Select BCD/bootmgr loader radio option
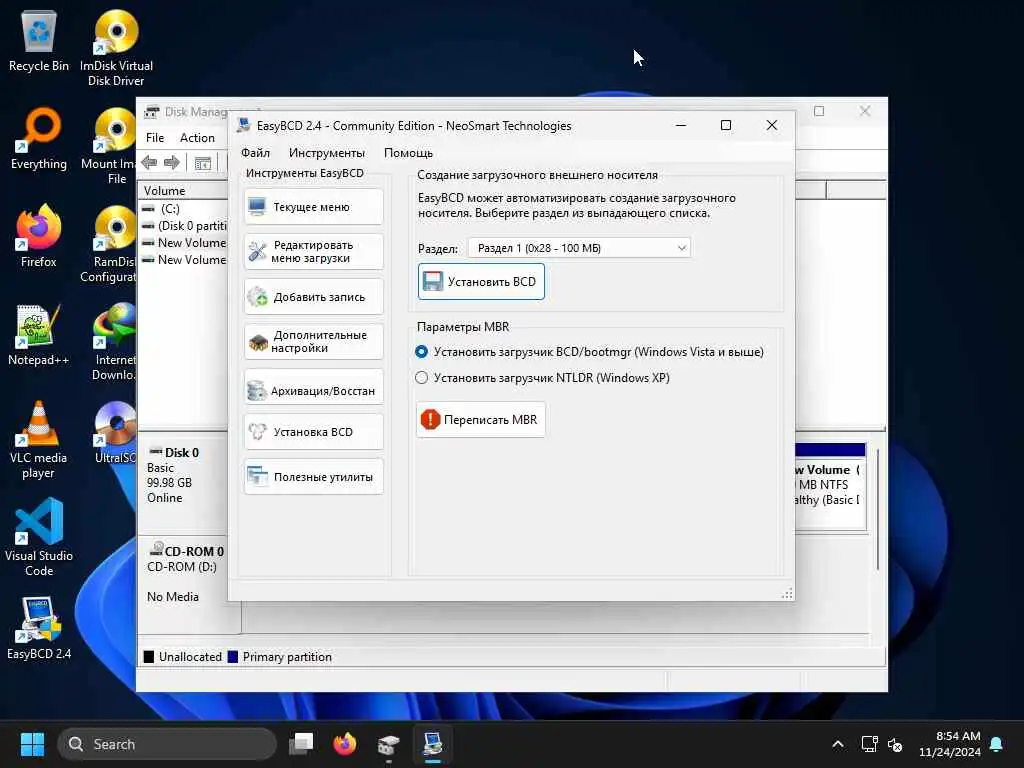 [421, 352]
